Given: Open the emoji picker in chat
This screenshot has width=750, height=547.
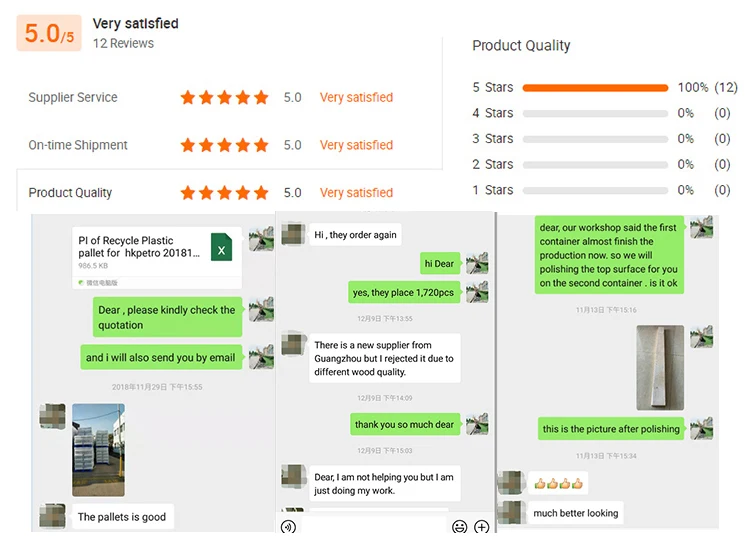Looking at the screenshot, I should point(460,527).
